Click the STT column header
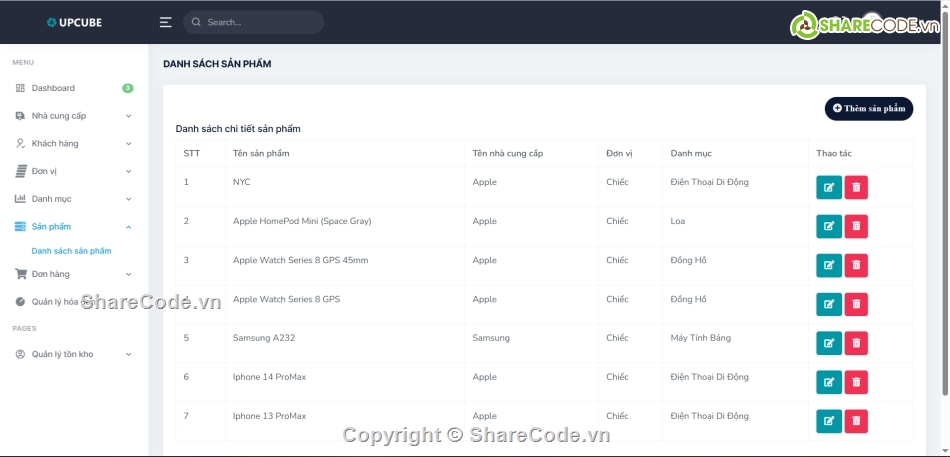950x457 pixels. click(191, 153)
